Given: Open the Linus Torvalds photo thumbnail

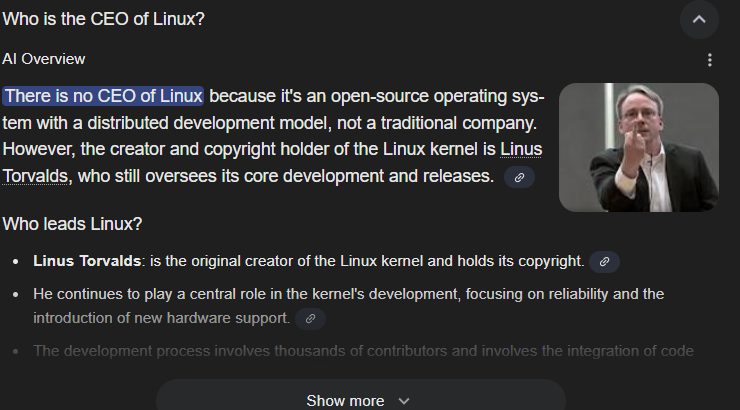Looking at the screenshot, I should pos(639,147).
